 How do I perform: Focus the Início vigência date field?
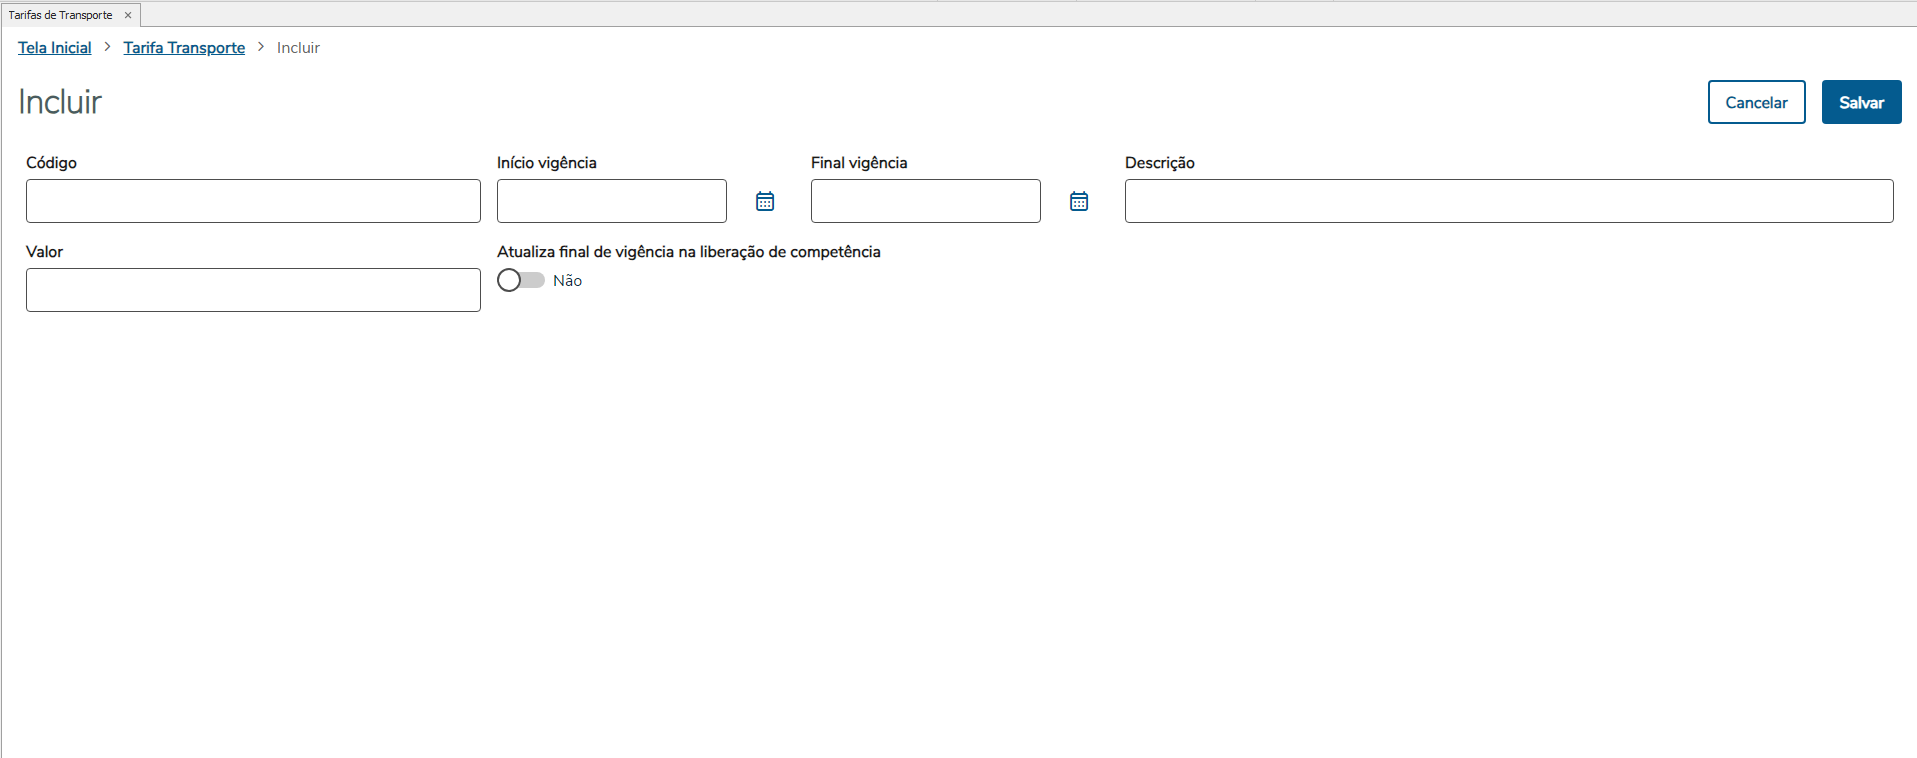tap(612, 201)
